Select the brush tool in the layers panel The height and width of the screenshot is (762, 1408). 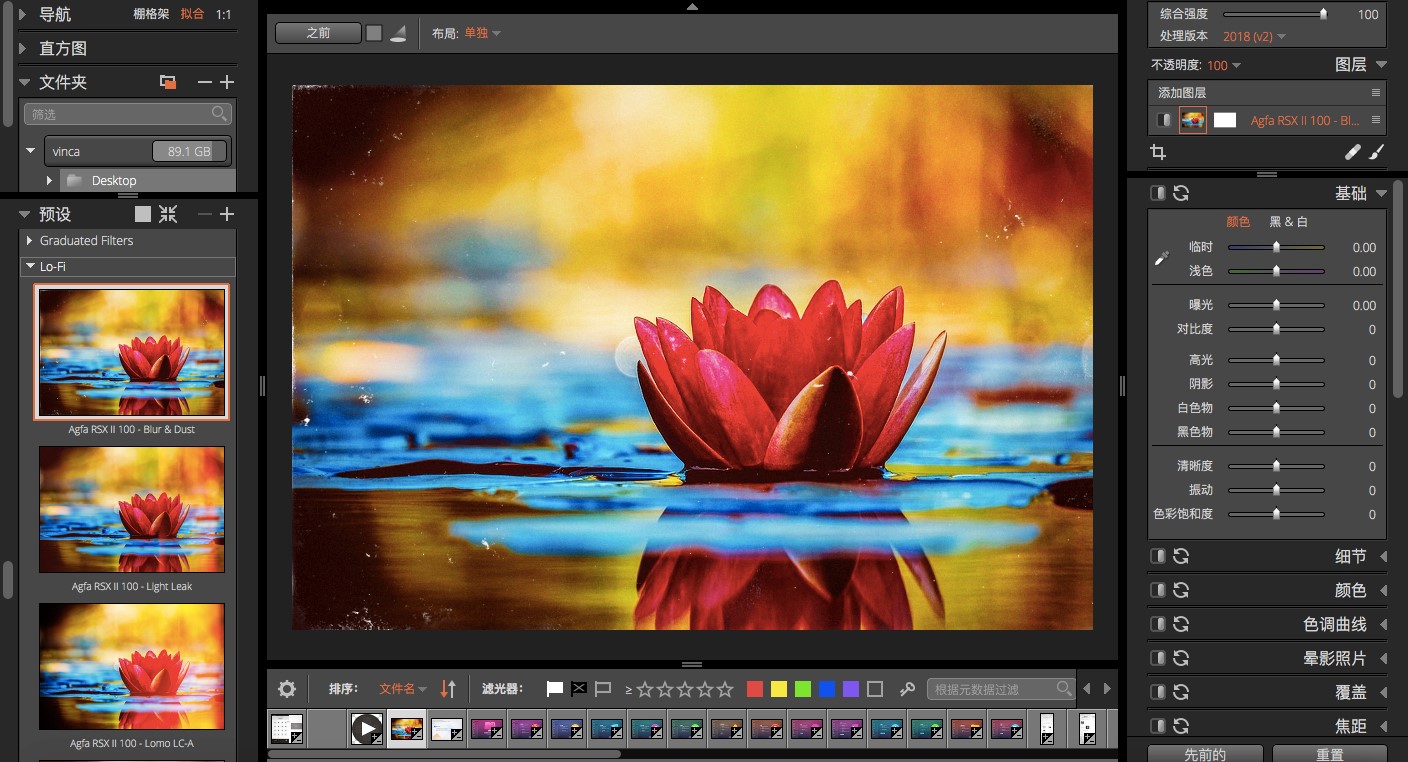1378,152
